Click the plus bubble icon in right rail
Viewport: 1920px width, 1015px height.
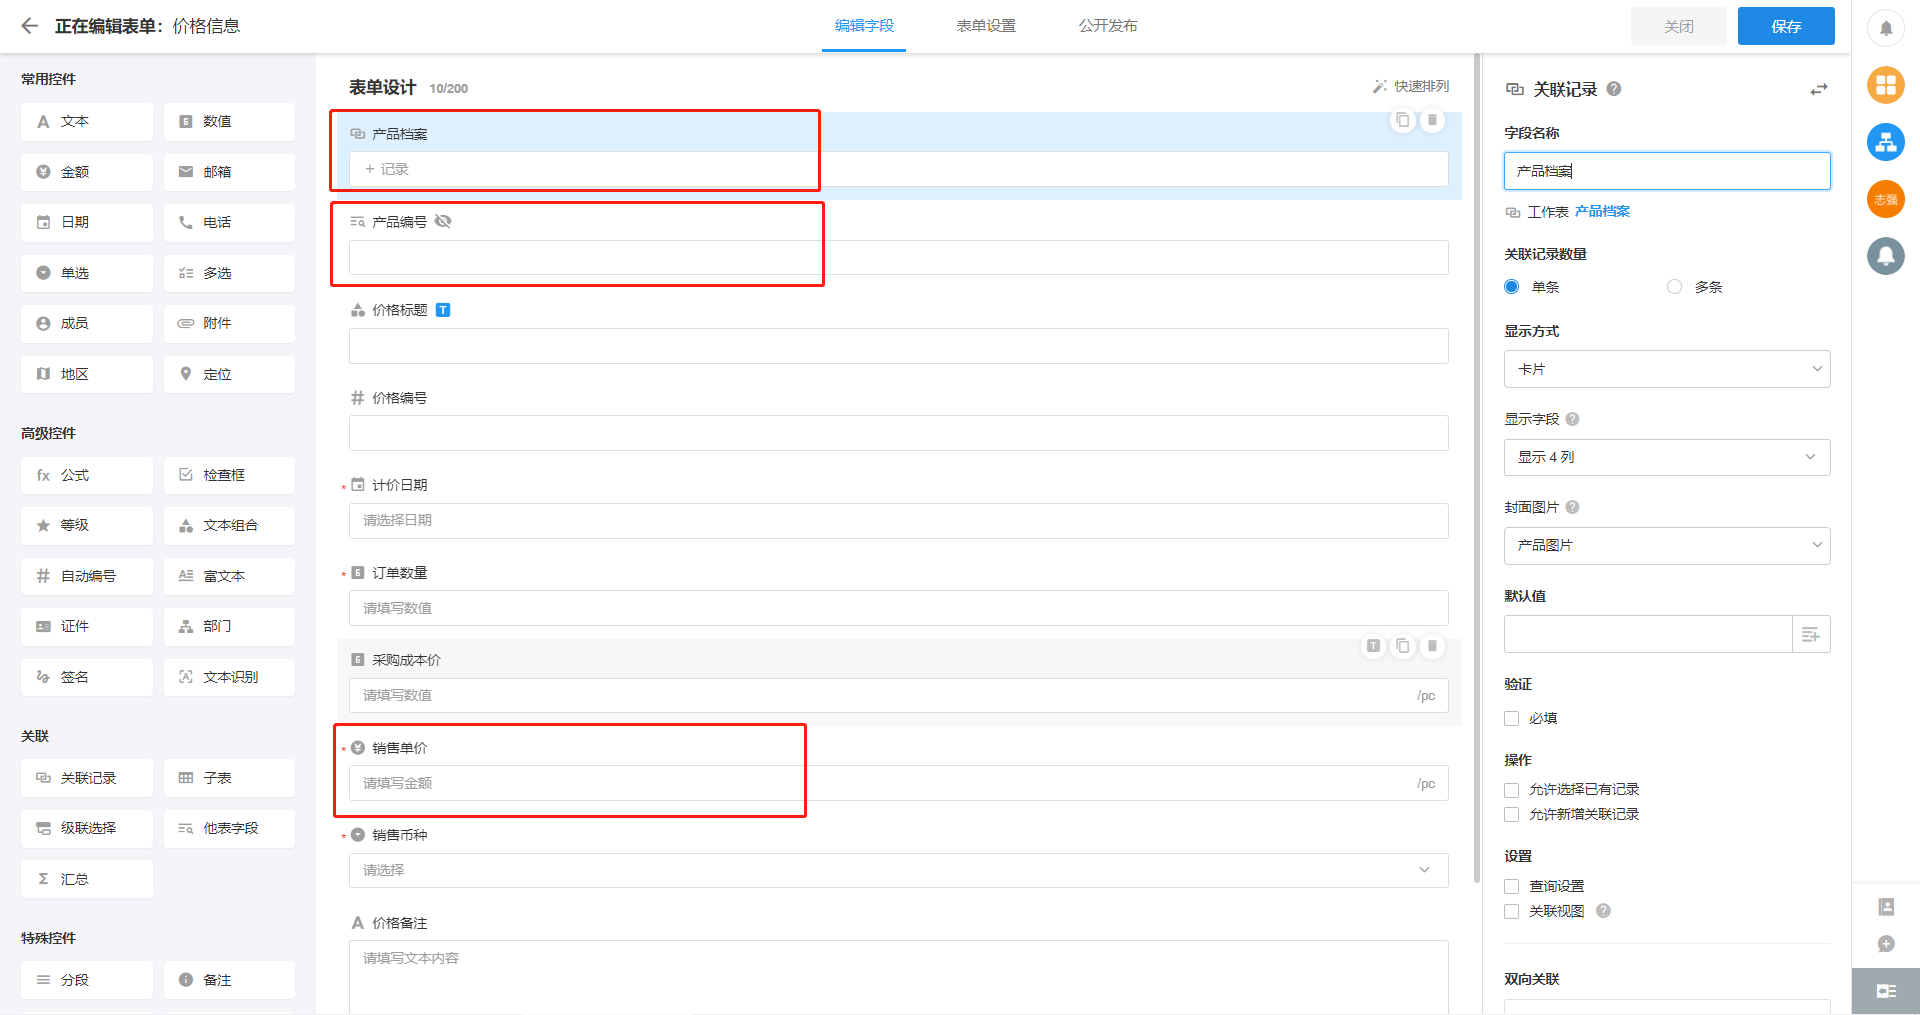coord(1886,944)
